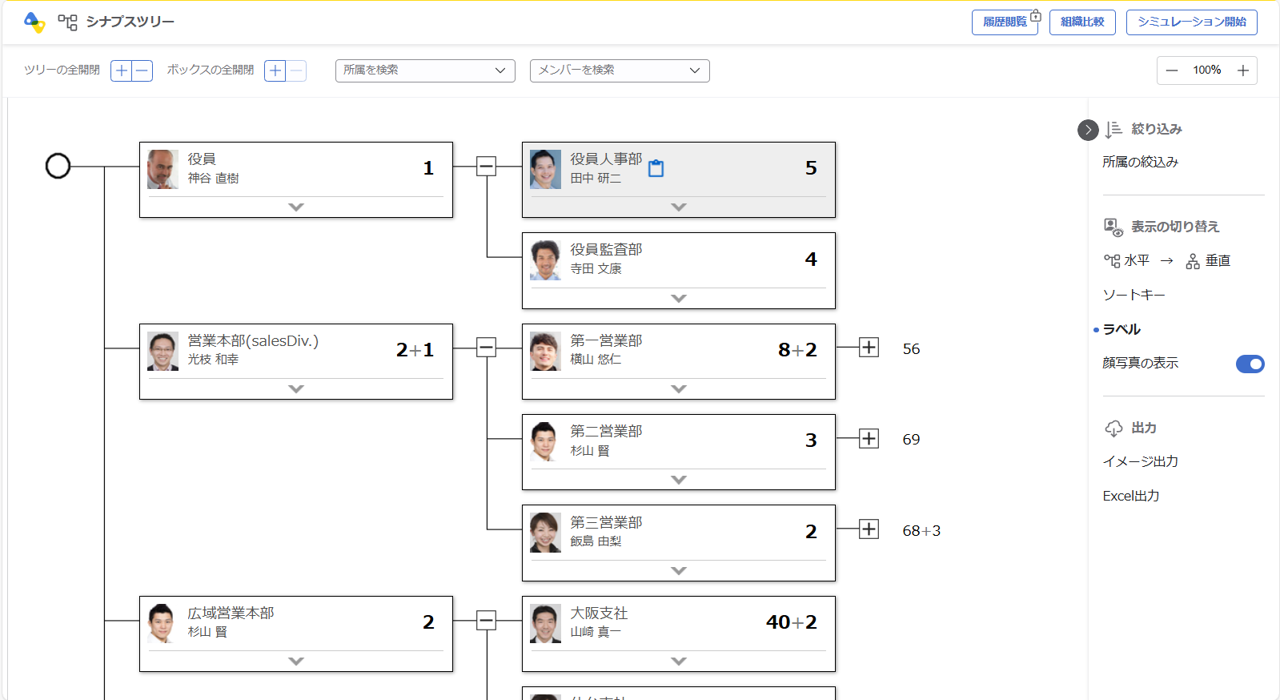The image size is (1280, 700).
Task: Select ソートキー in side panel
Action: click(x=1133, y=295)
